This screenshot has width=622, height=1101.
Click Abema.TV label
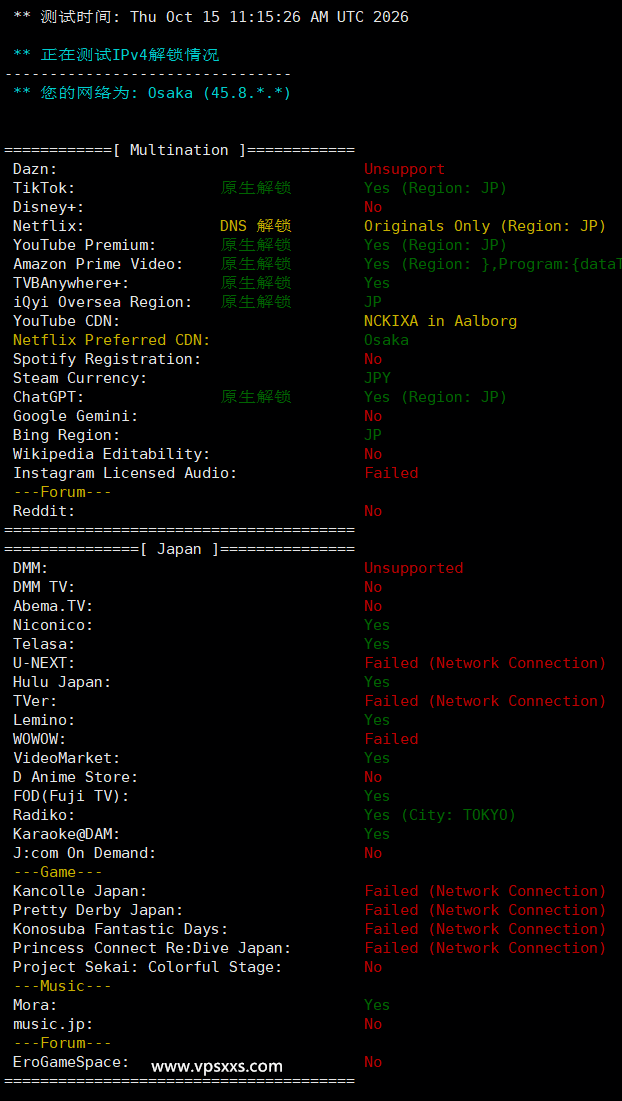(53, 606)
